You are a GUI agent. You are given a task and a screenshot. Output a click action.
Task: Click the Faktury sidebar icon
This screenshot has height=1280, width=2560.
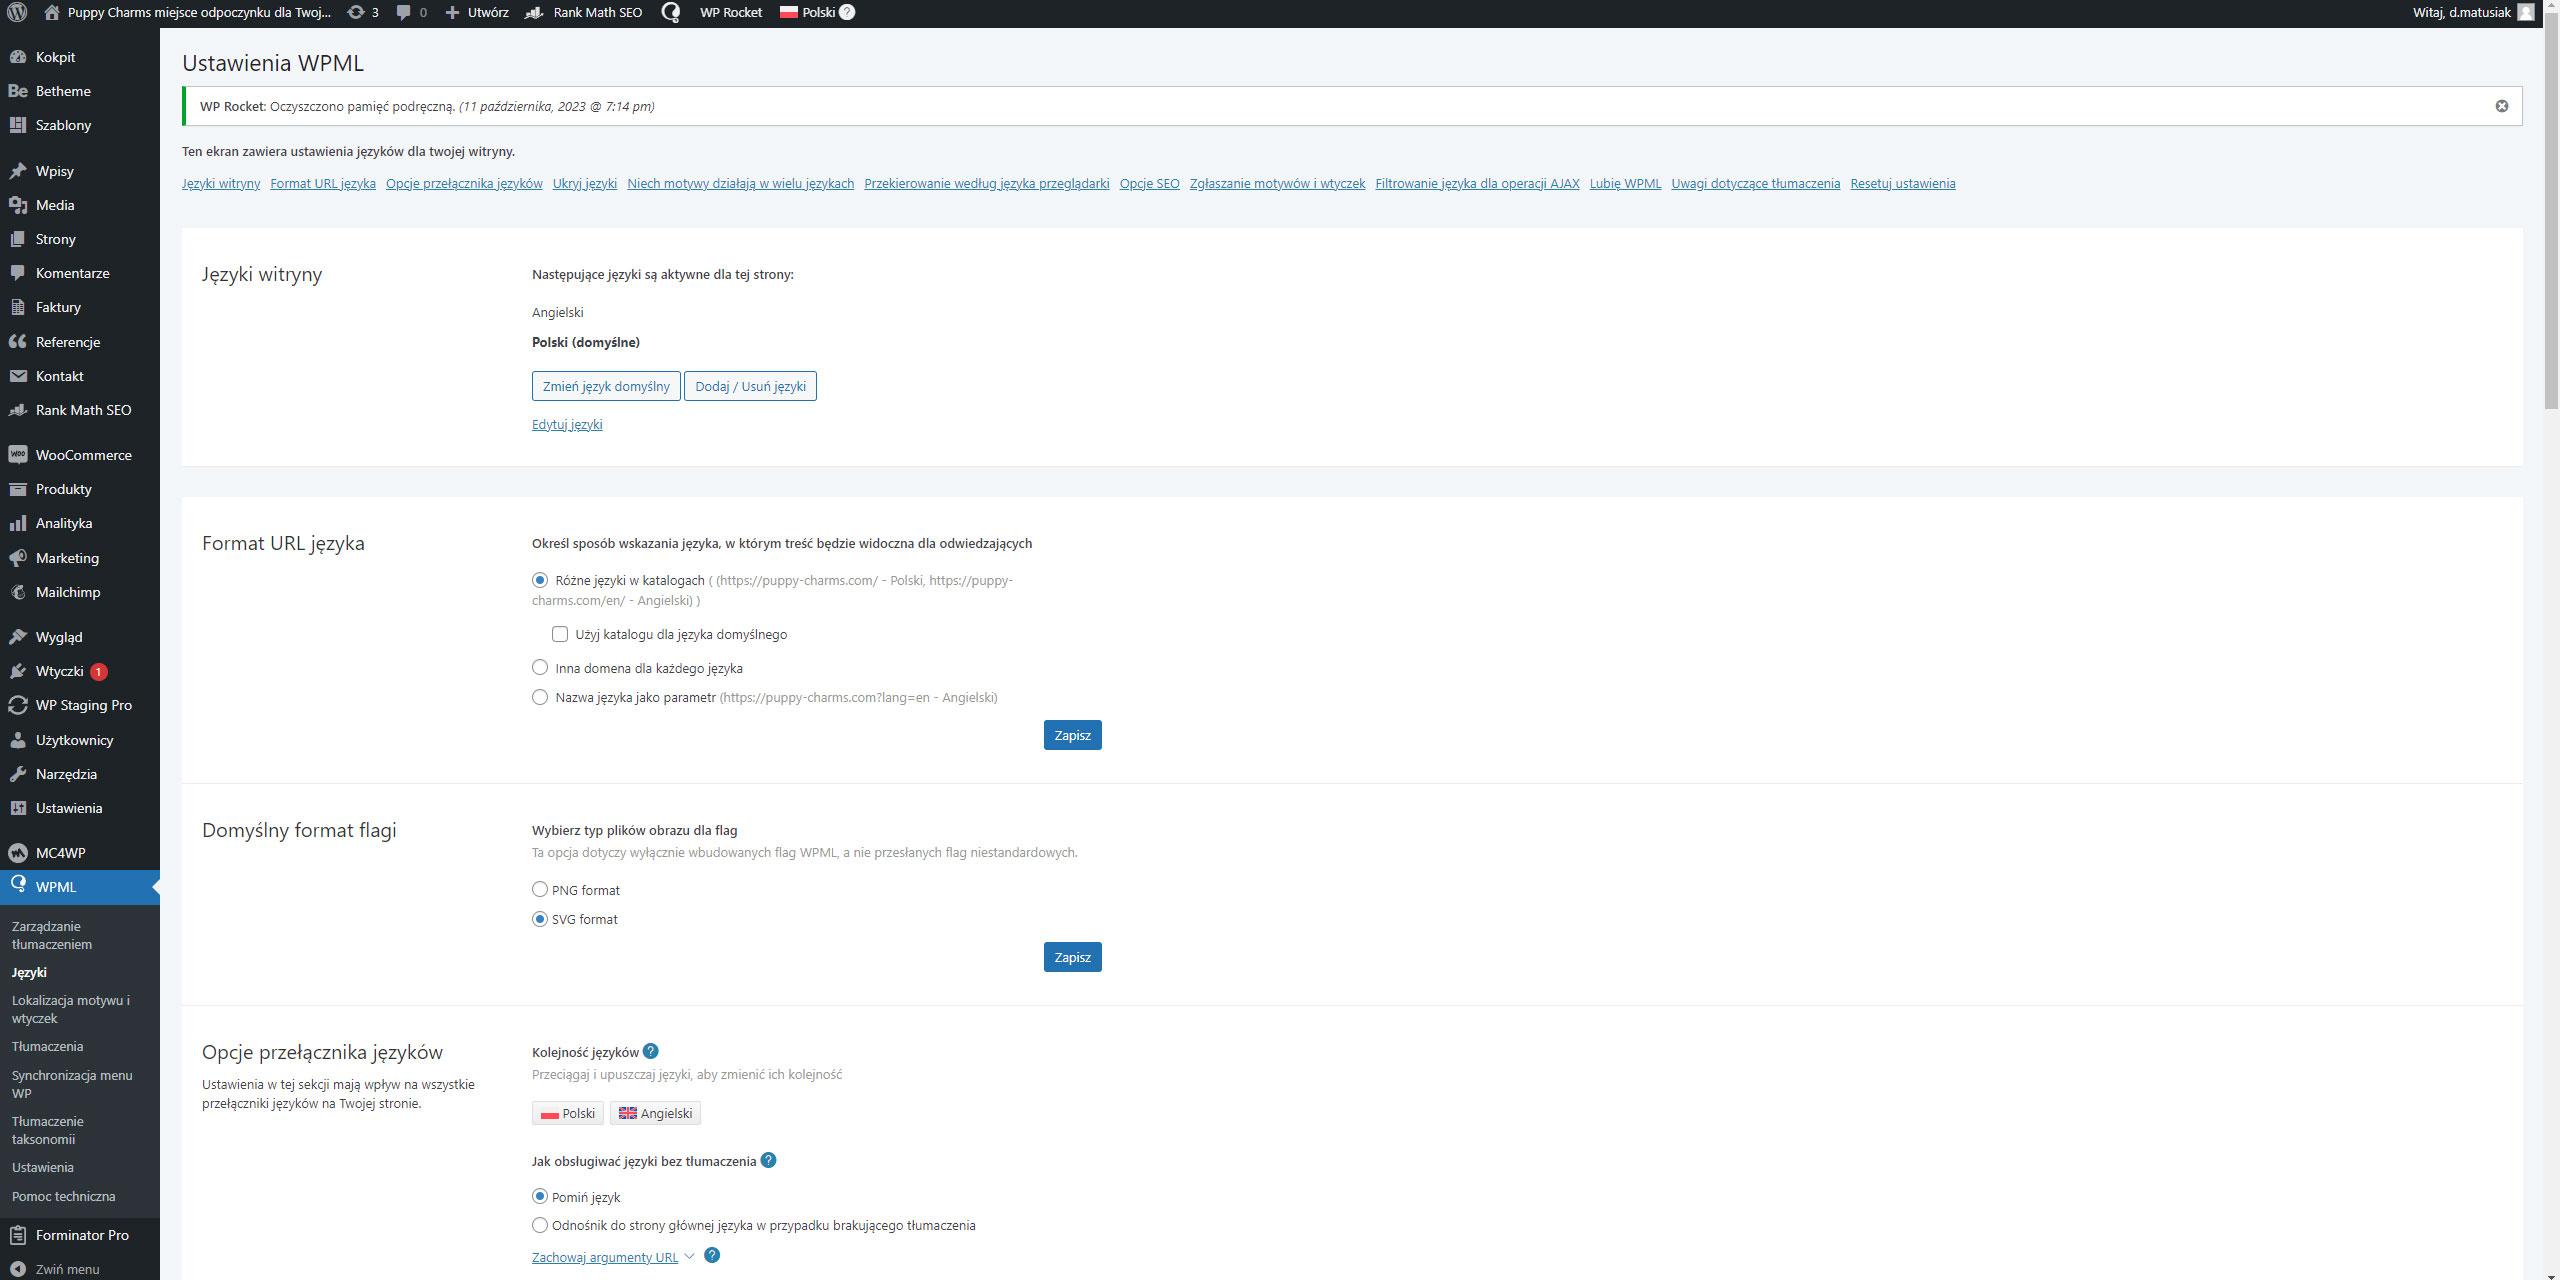click(x=17, y=307)
